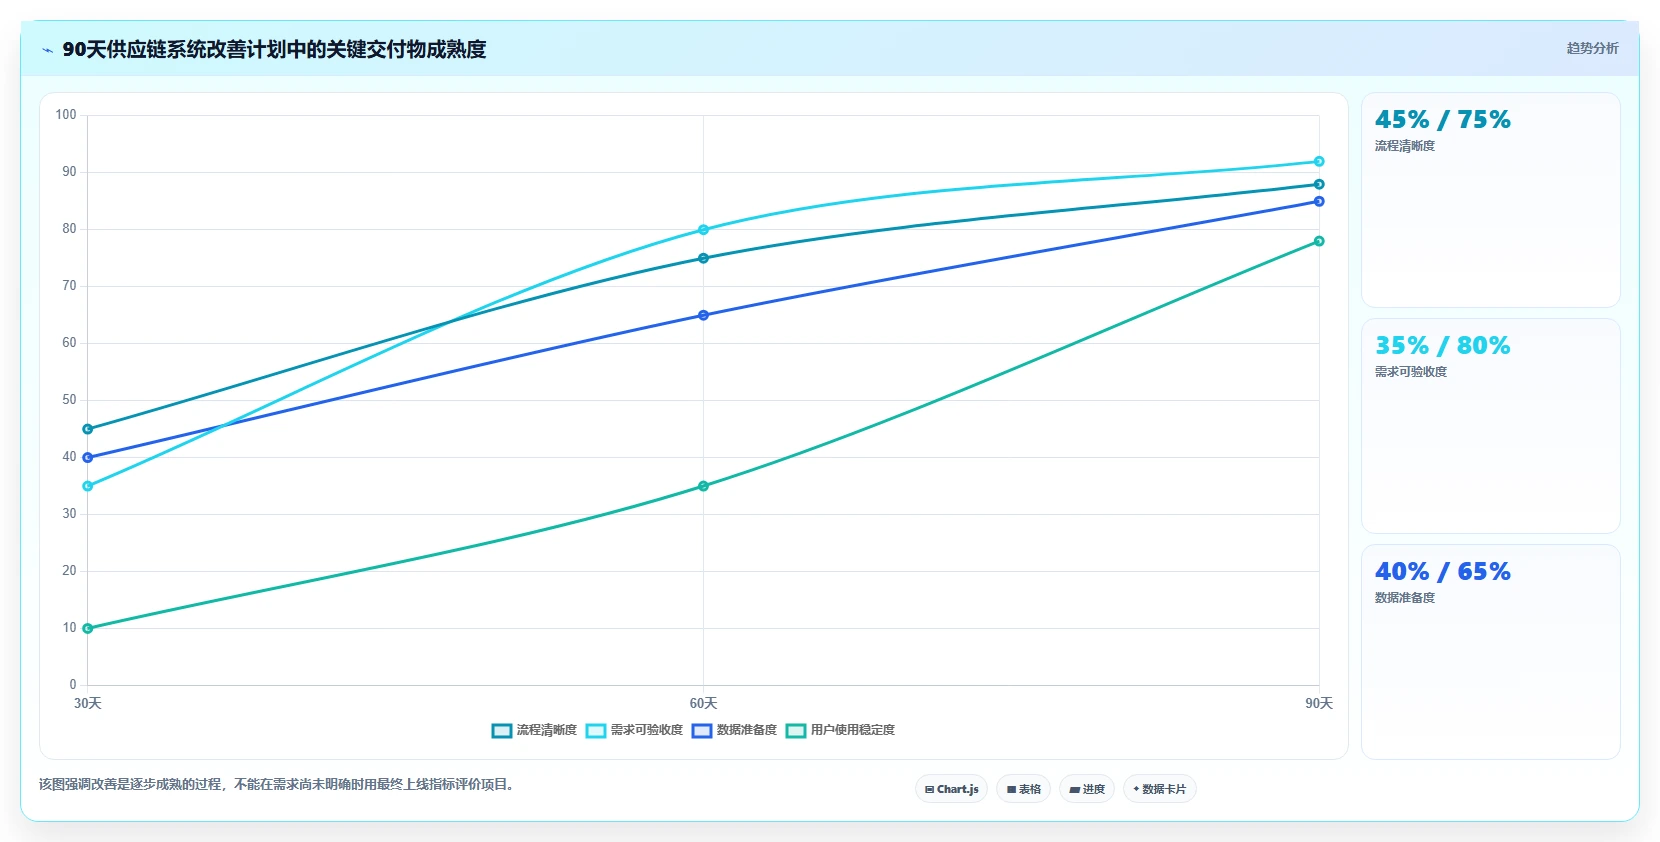Click the footnote starting 该图强调改善是逐步成熟的过程
The image size is (1660, 842).
pos(278,785)
